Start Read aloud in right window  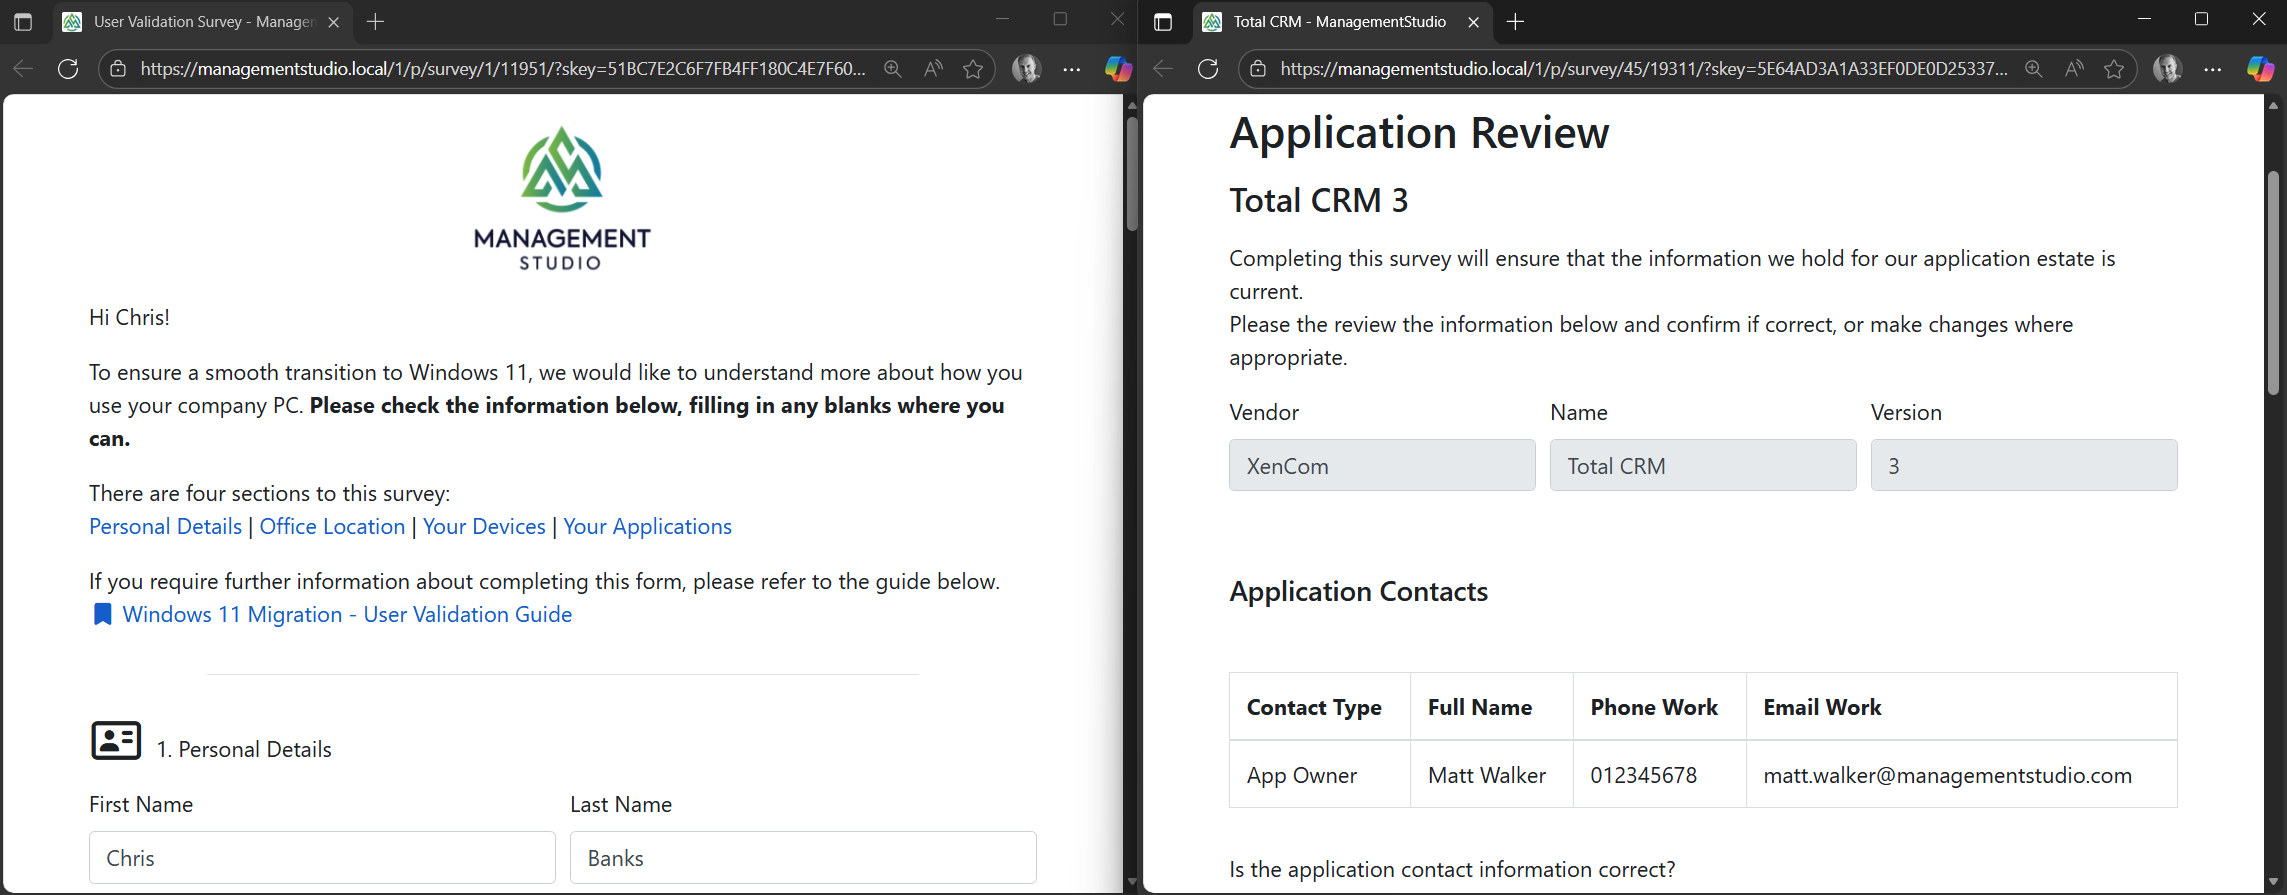point(2074,69)
